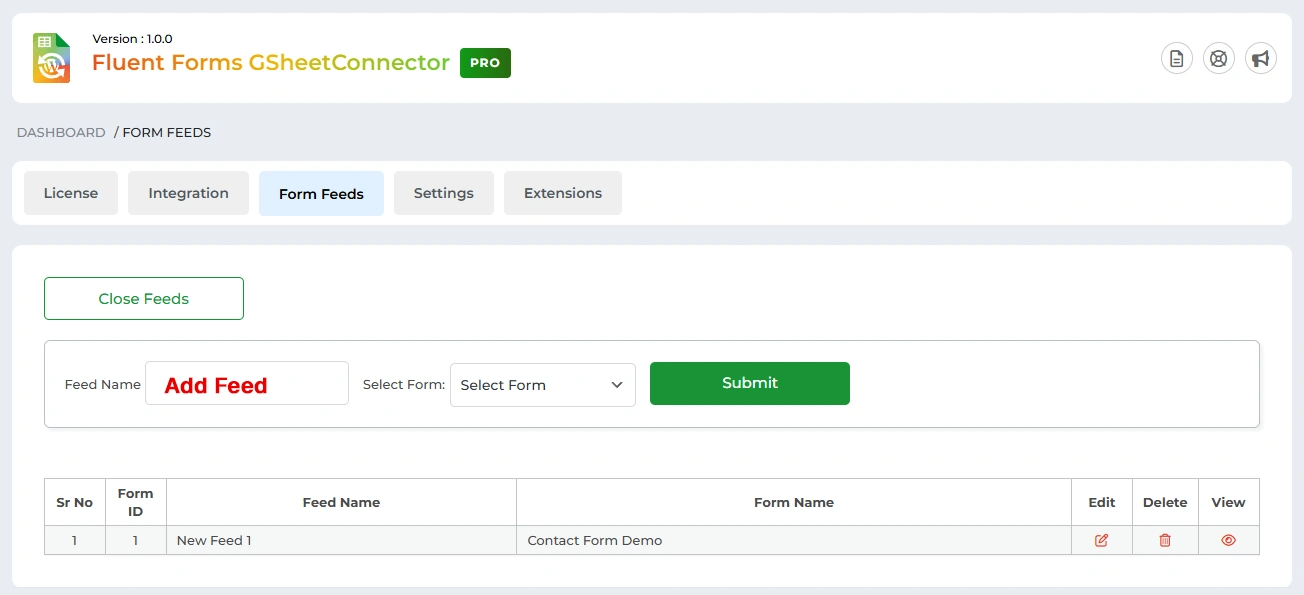Click the 'Contact Form Demo' cell
Viewport: 1304px width, 595px height.
794,540
